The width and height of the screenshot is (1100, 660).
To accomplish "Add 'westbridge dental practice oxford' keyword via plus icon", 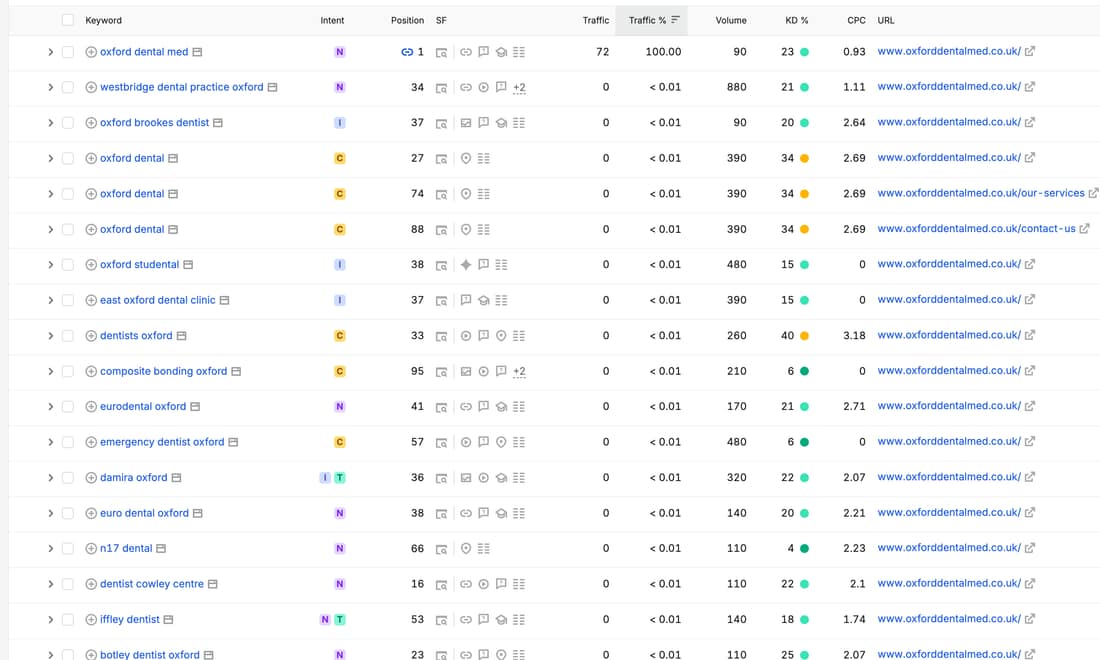I will click(90, 88).
